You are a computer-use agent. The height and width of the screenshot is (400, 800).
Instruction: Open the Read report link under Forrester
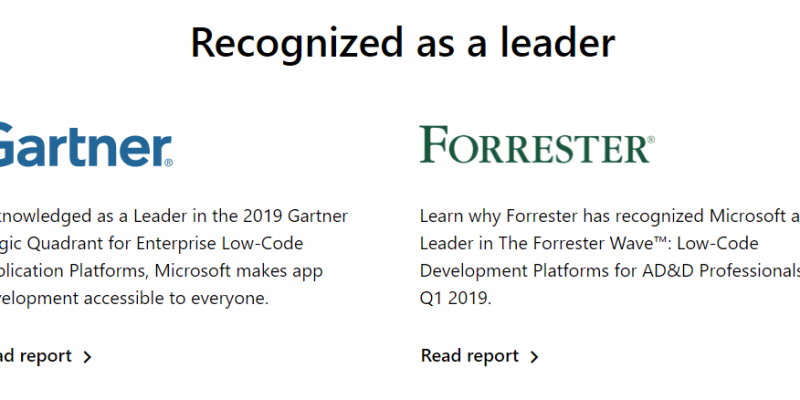(480, 356)
